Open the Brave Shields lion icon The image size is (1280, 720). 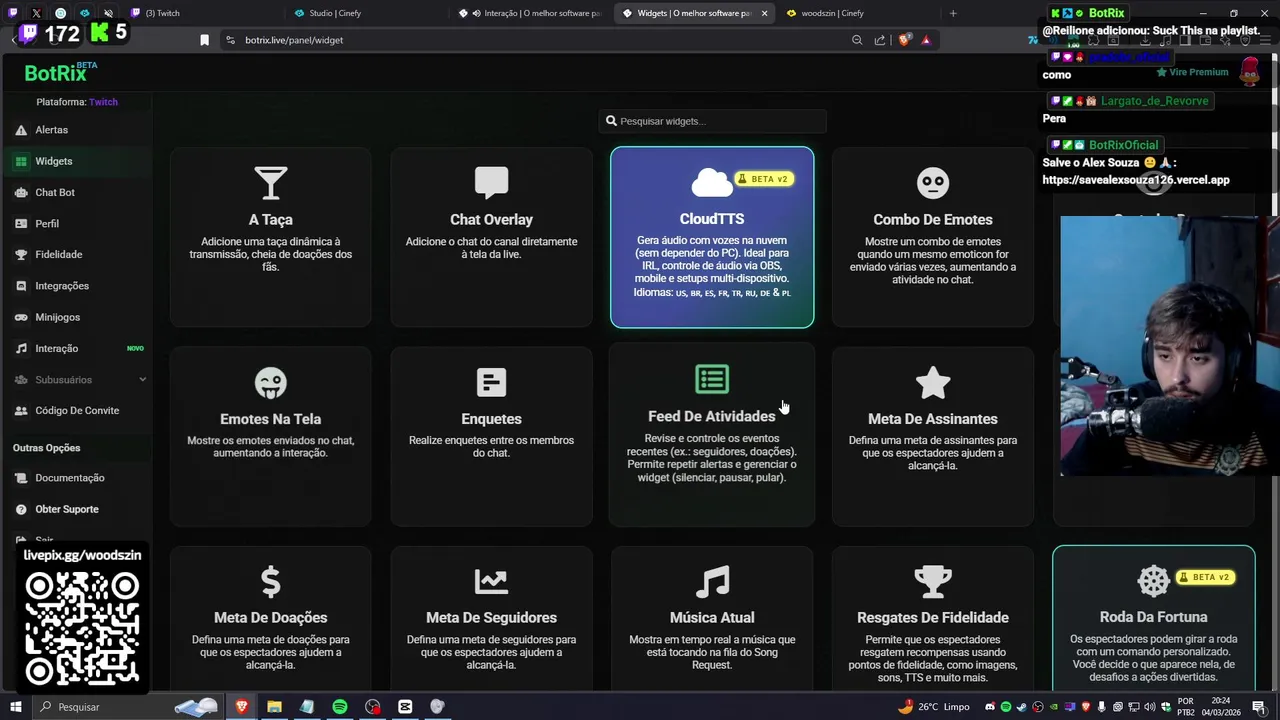coord(904,40)
